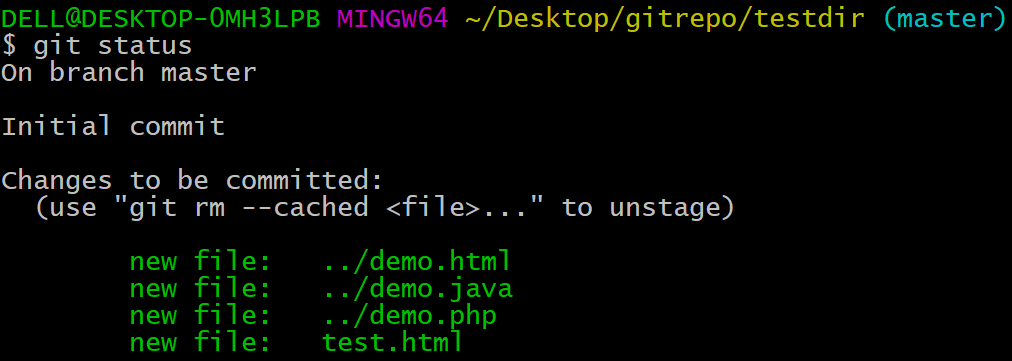Click the MINGW64 label in prompt
This screenshot has height=361, width=1012.
click(x=392, y=19)
